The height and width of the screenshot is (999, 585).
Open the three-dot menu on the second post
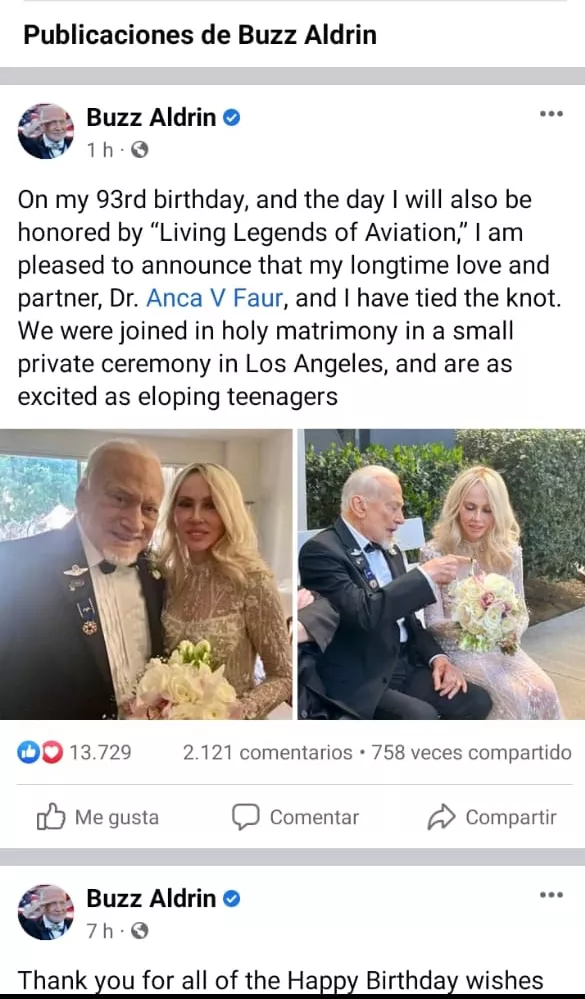[x=550, y=896]
